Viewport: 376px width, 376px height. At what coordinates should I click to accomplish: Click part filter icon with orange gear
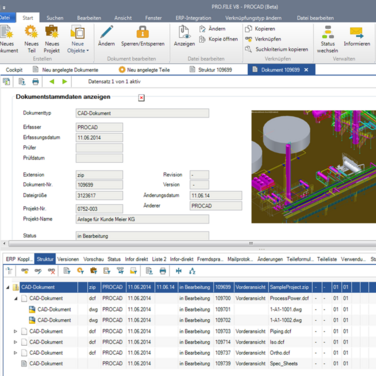pyautogui.click(x=80, y=271)
